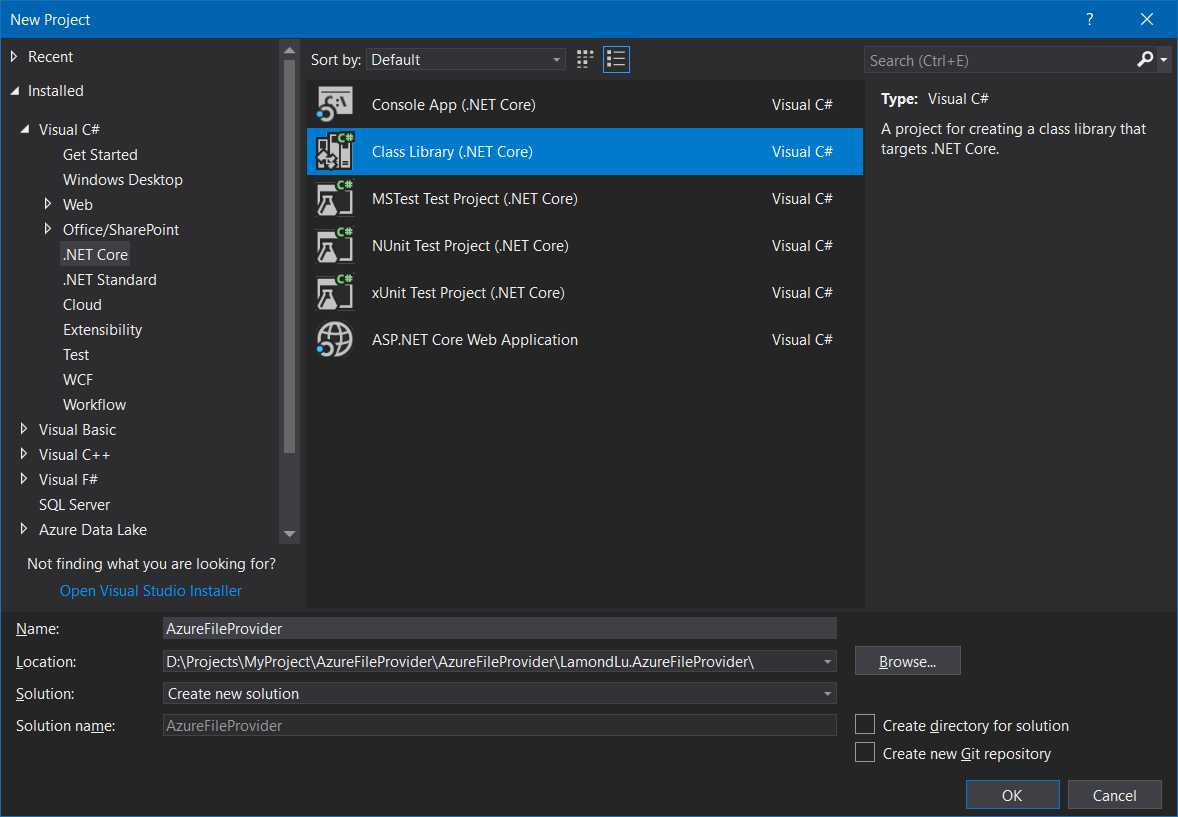Click the category tree scrollbar thumb
Viewport: 1178px width, 817px height.
click(x=289, y=256)
